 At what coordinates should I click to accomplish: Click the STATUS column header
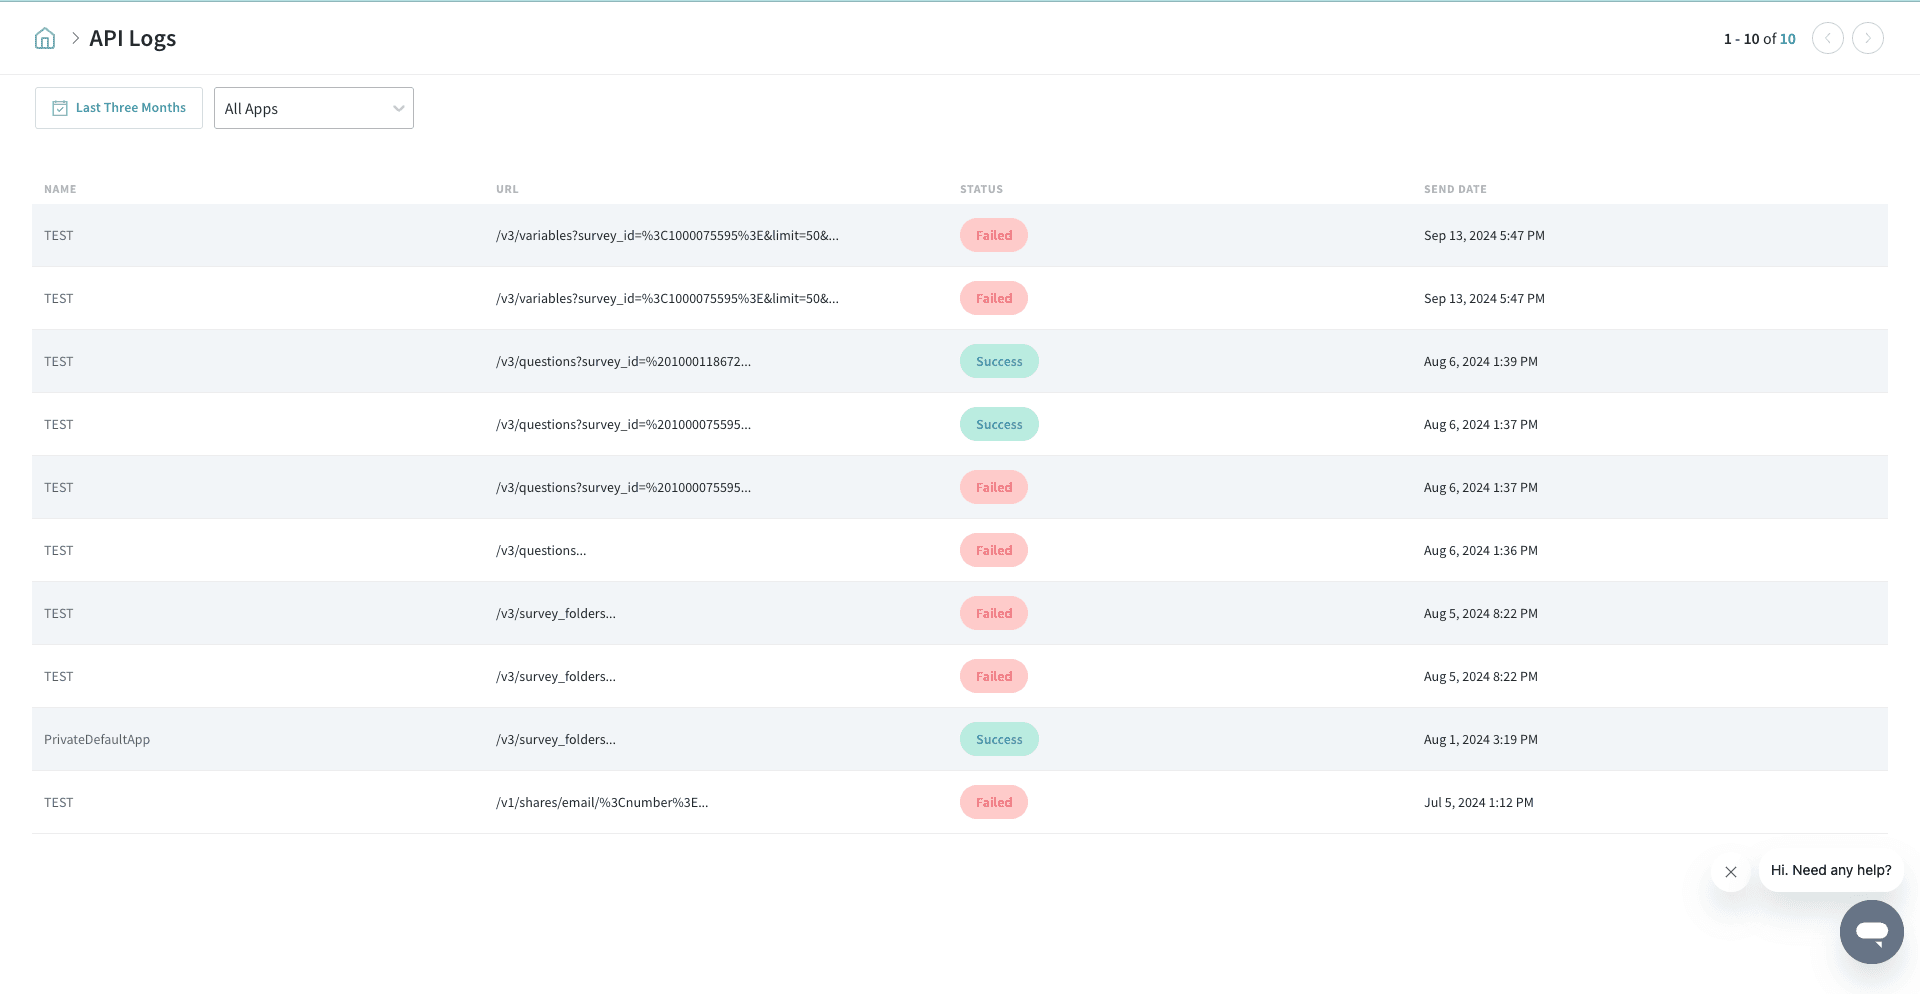pos(981,189)
